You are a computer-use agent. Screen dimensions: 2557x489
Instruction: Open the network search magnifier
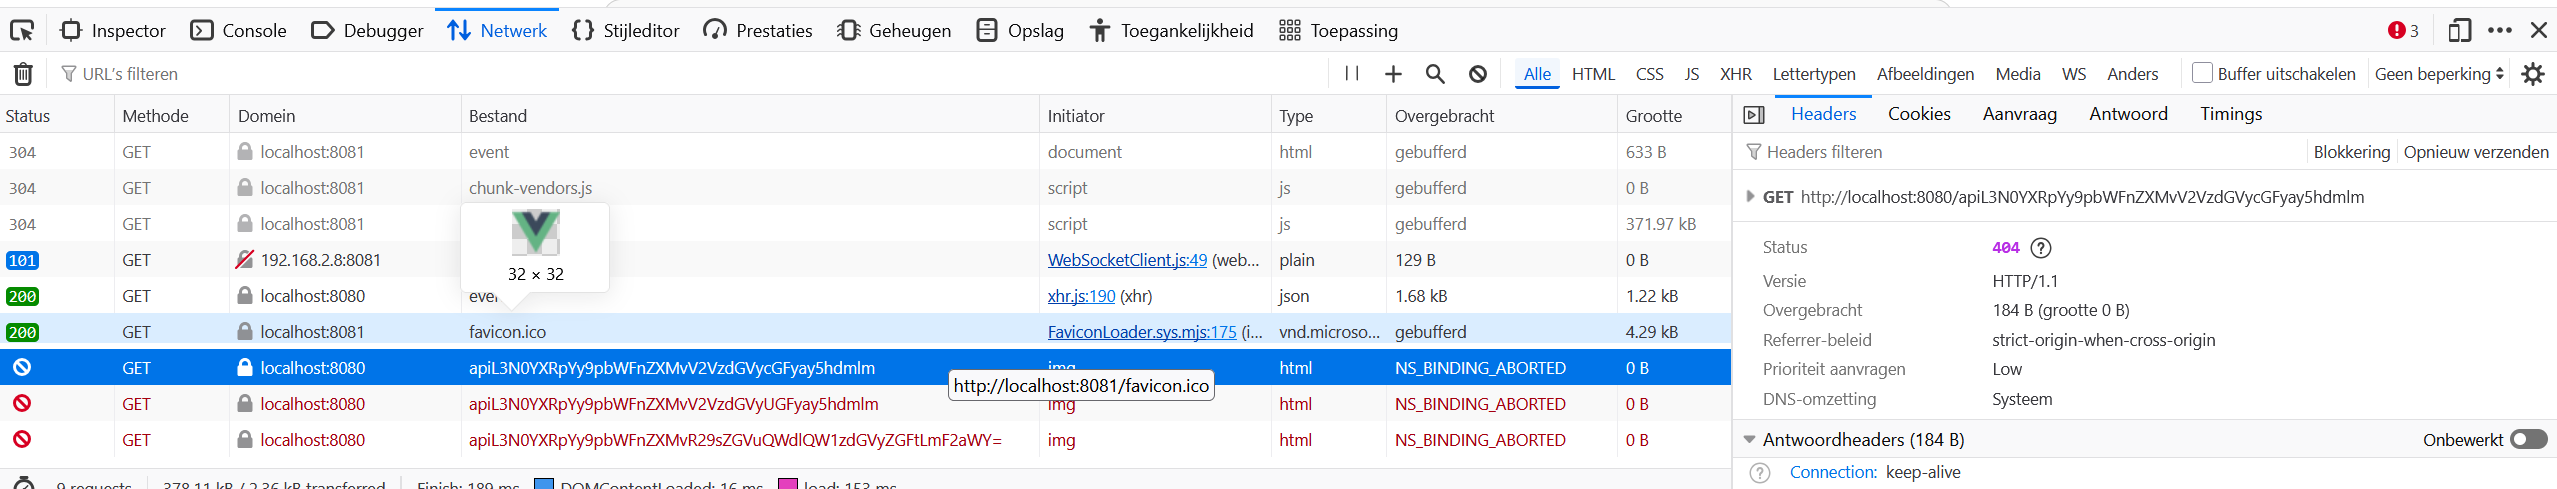(x=1435, y=74)
